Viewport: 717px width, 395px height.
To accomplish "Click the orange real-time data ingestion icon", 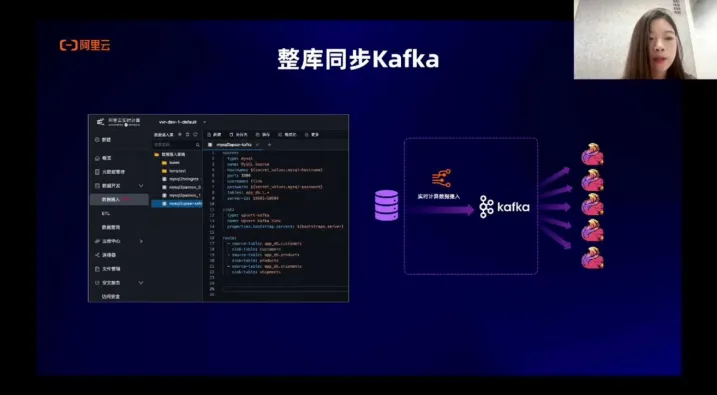I will (441, 178).
